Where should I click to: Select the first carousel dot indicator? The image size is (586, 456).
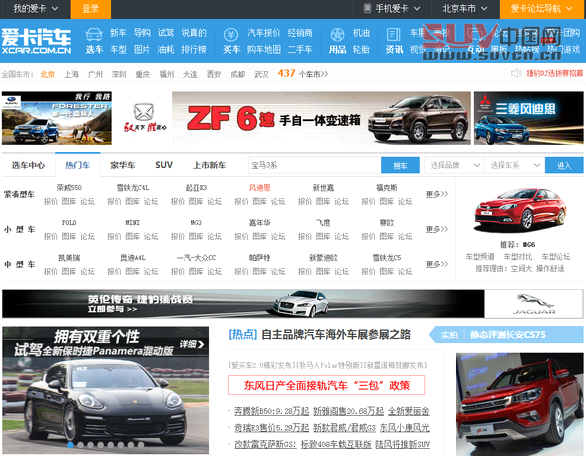(x=70, y=445)
